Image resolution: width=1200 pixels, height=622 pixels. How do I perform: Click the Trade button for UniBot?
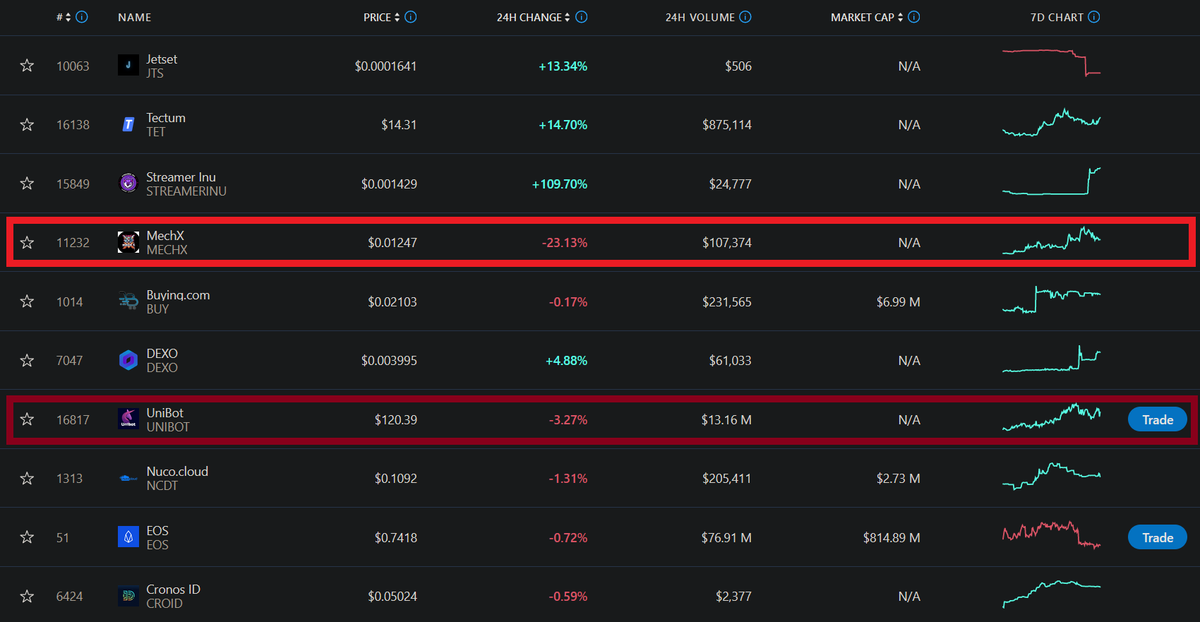pyautogui.click(x=1157, y=419)
